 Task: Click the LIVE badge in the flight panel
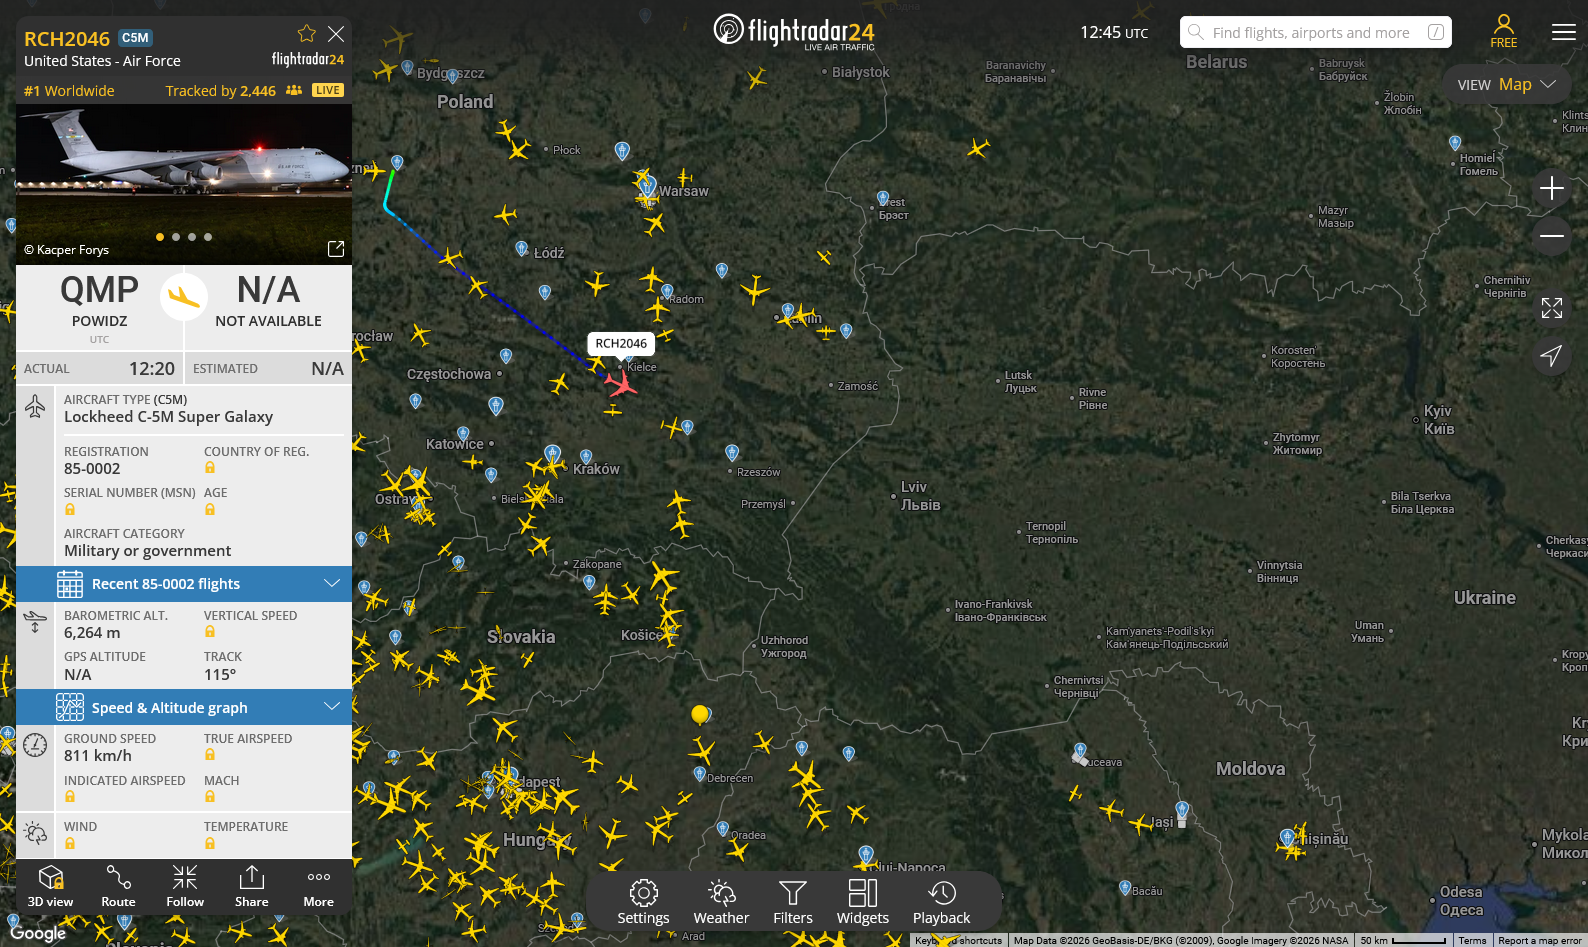(x=328, y=90)
